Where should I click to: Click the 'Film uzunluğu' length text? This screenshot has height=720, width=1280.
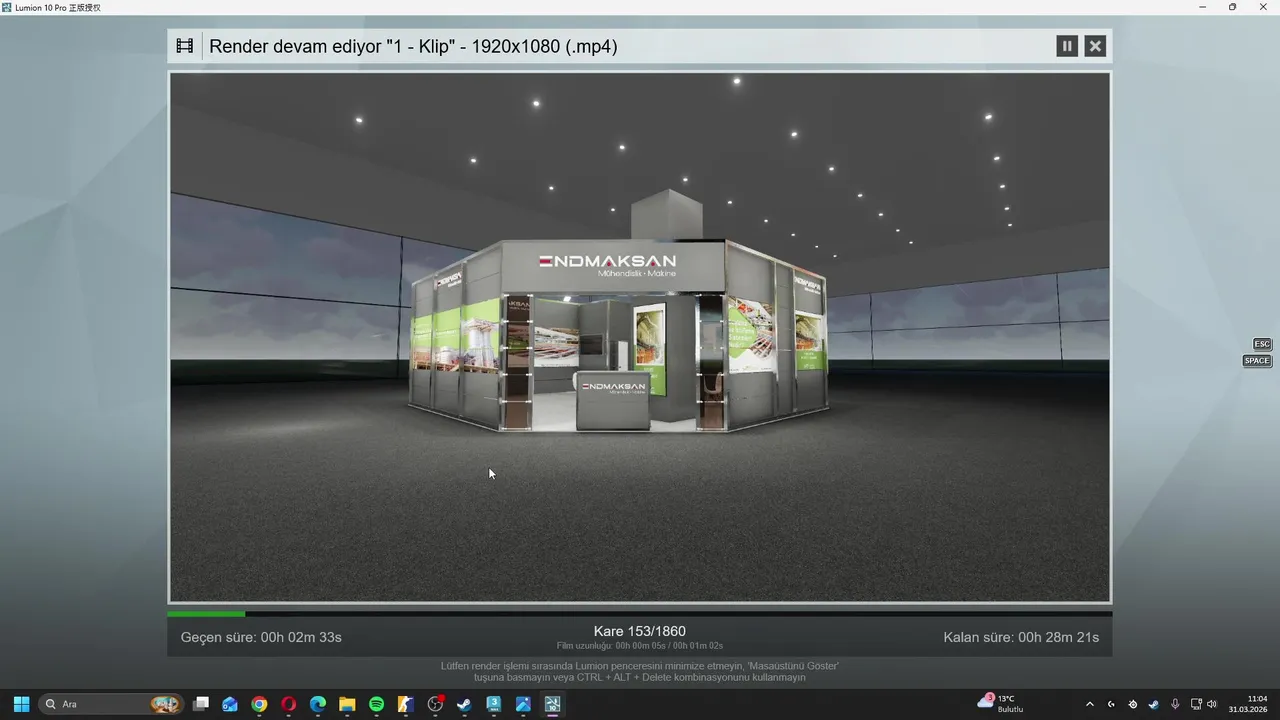tap(640, 646)
